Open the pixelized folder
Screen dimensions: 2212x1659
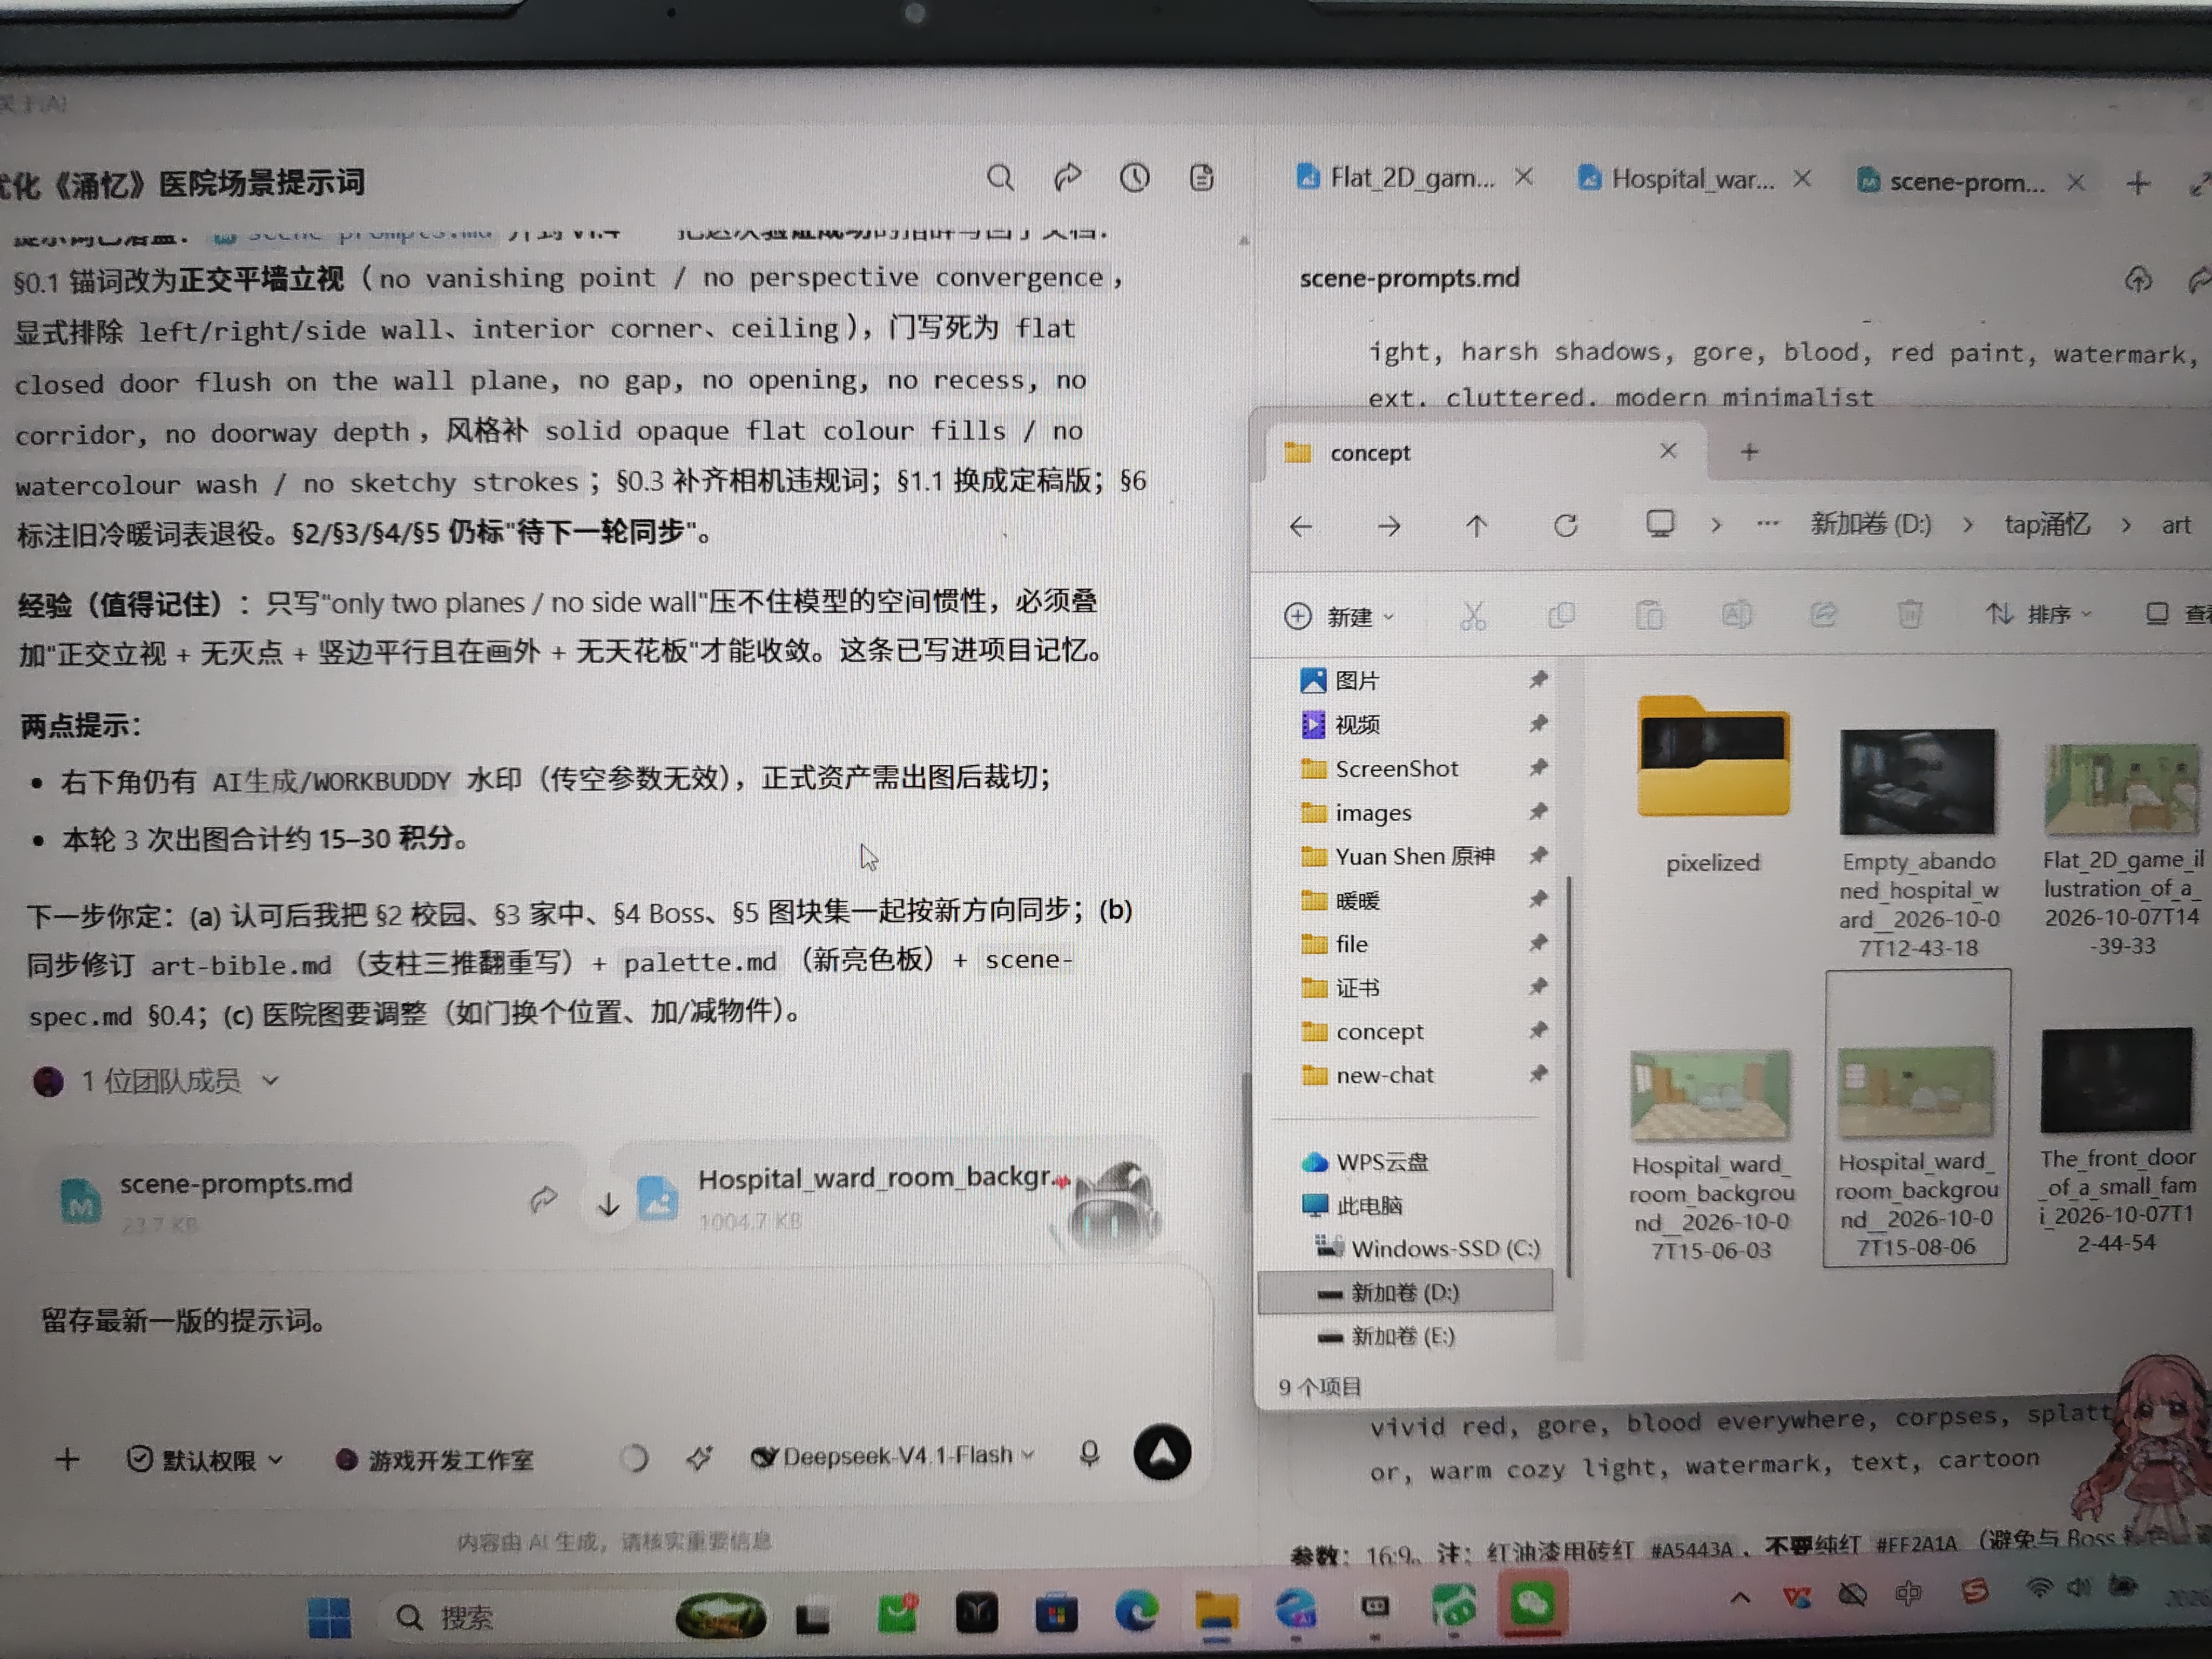(1713, 784)
